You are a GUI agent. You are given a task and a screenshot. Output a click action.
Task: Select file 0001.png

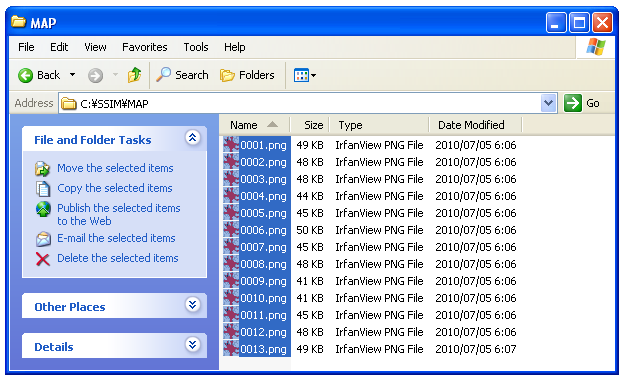click(263, 145)
